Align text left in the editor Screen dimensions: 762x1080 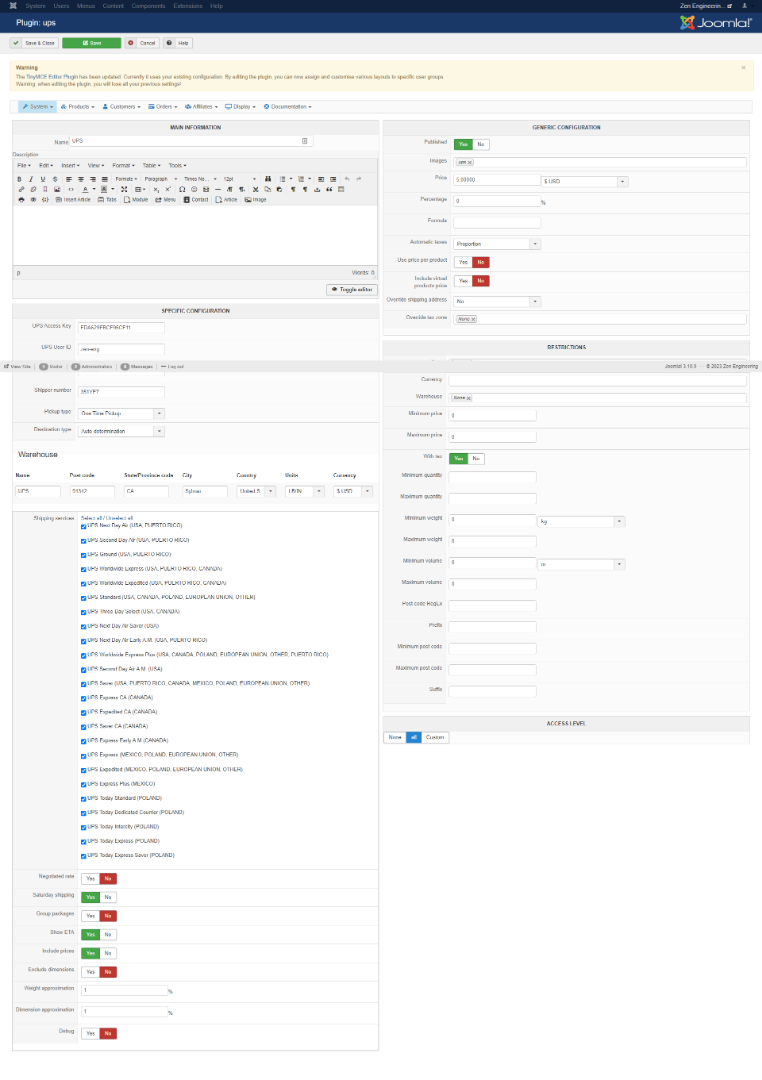coord(69,179)
